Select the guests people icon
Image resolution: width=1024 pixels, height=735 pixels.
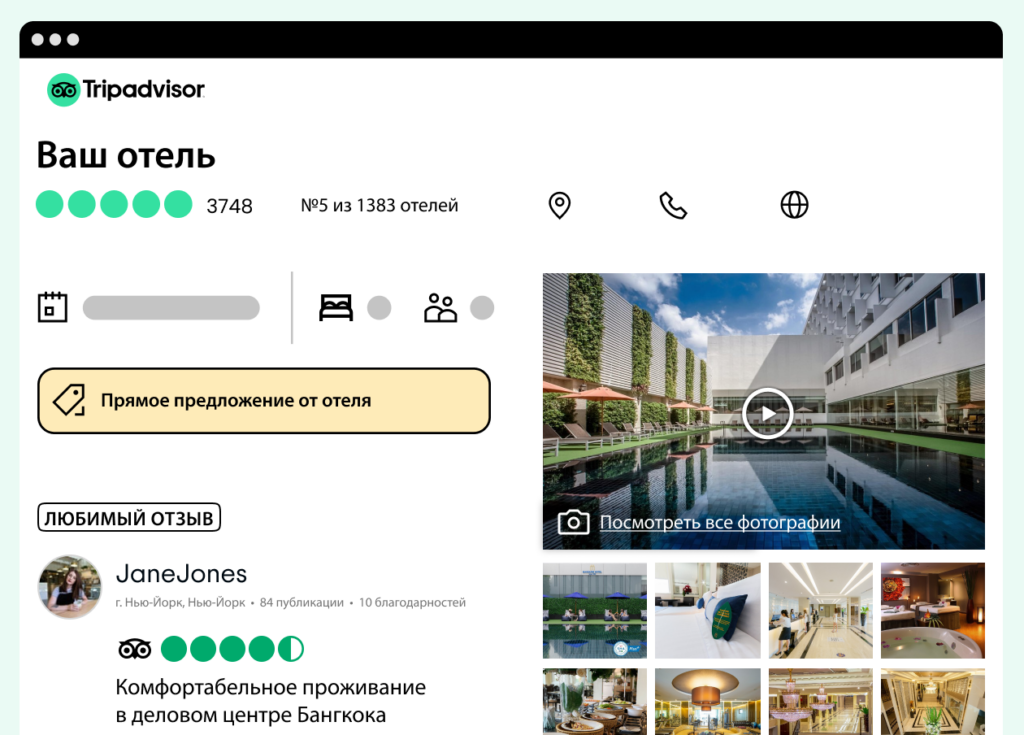[x=440, y=308]
